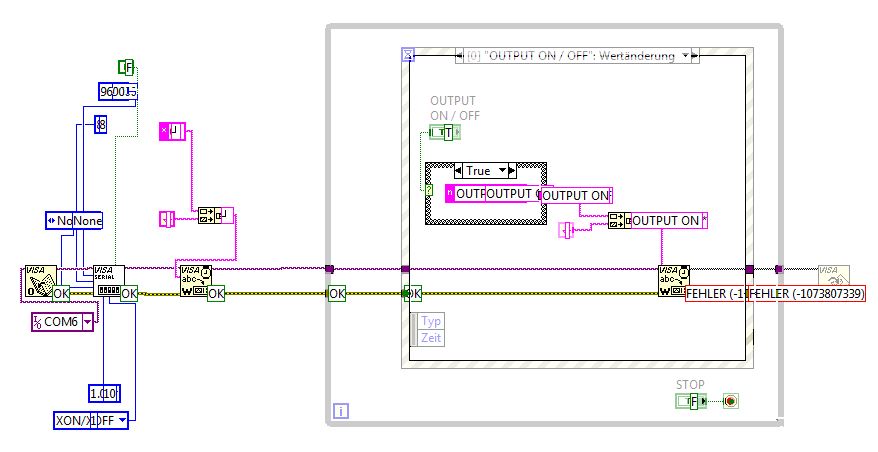
Task: Toggle the False boolean constant at top left
Action: coord(126,68)
